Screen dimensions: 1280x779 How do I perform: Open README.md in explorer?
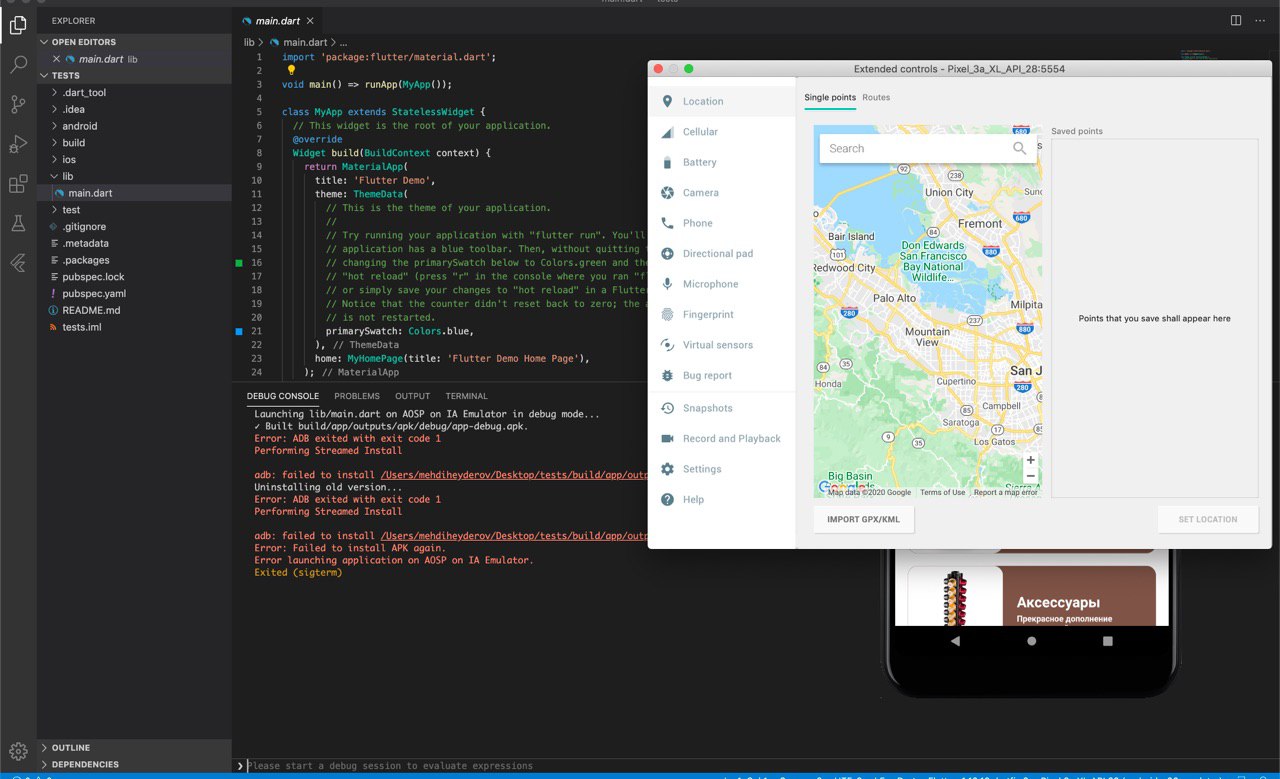135,310
